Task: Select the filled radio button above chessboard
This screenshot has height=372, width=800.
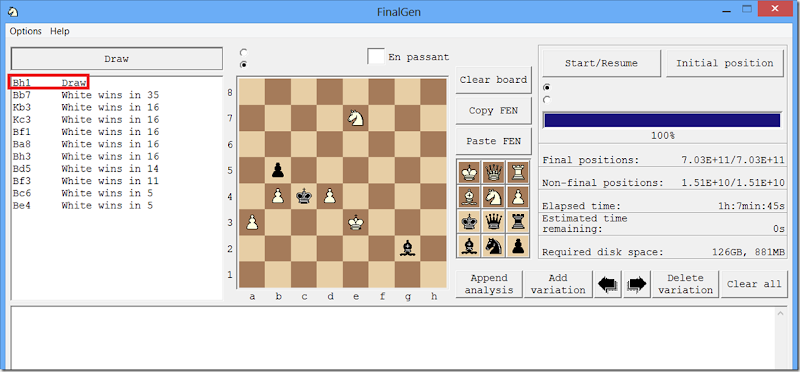Action: coord(244,65)
